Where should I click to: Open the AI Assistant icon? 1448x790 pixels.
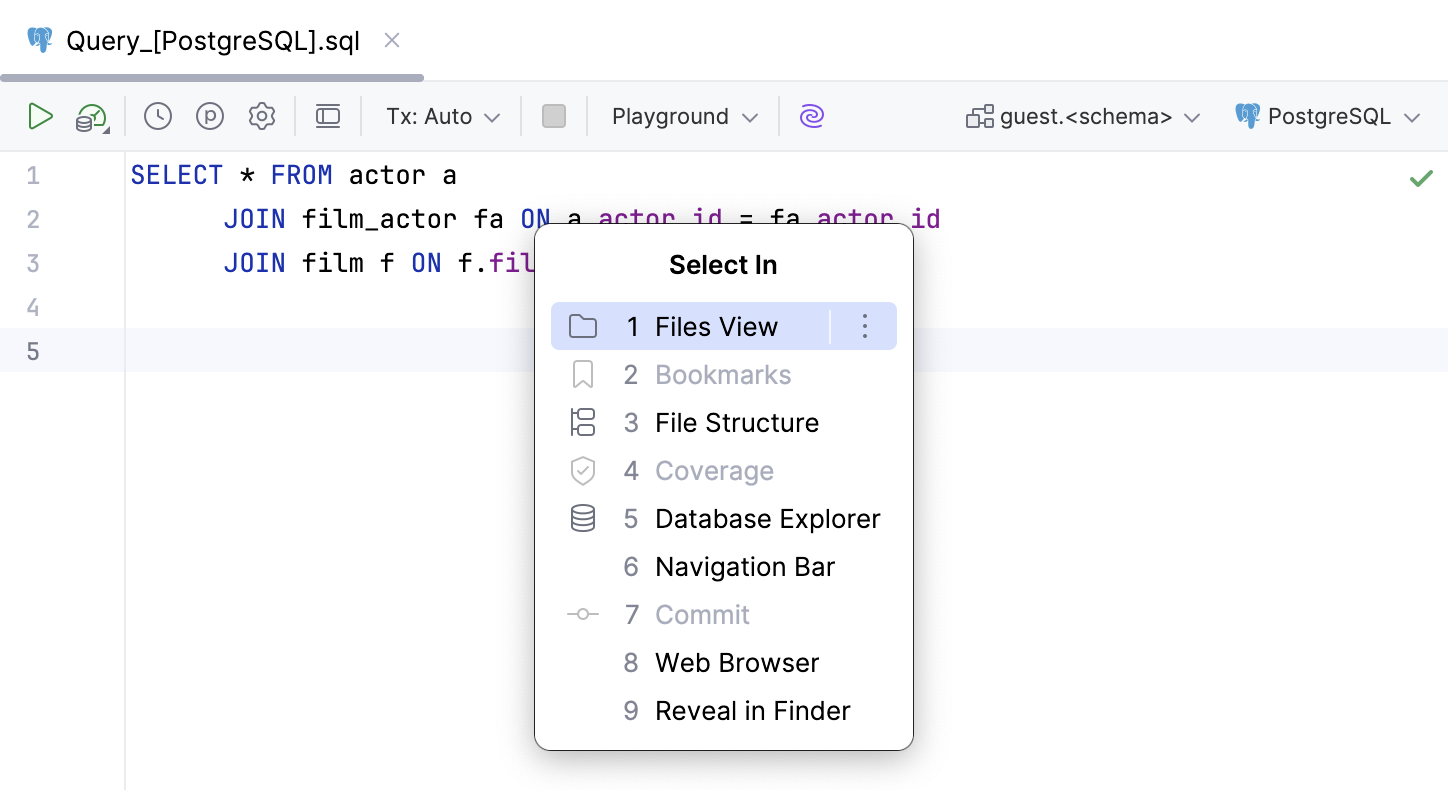pyautogui.click(x=812, y=116)
